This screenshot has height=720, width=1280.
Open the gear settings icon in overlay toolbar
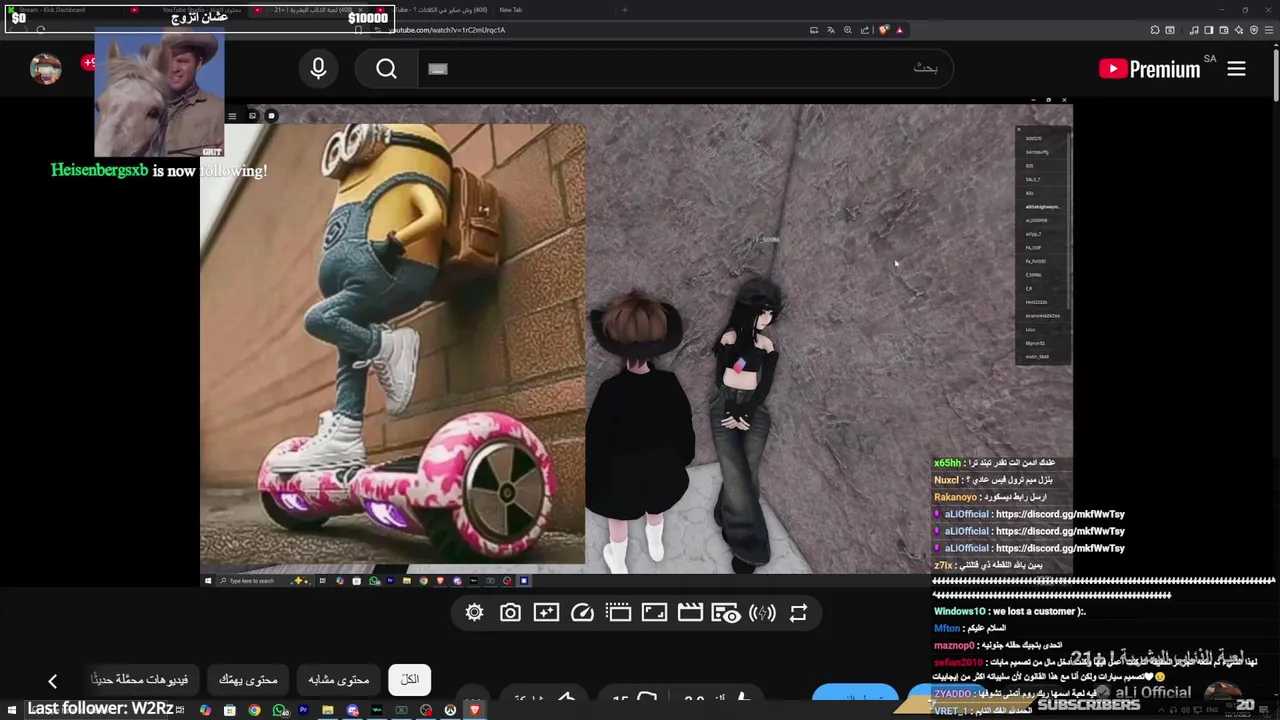pos(474,613)
